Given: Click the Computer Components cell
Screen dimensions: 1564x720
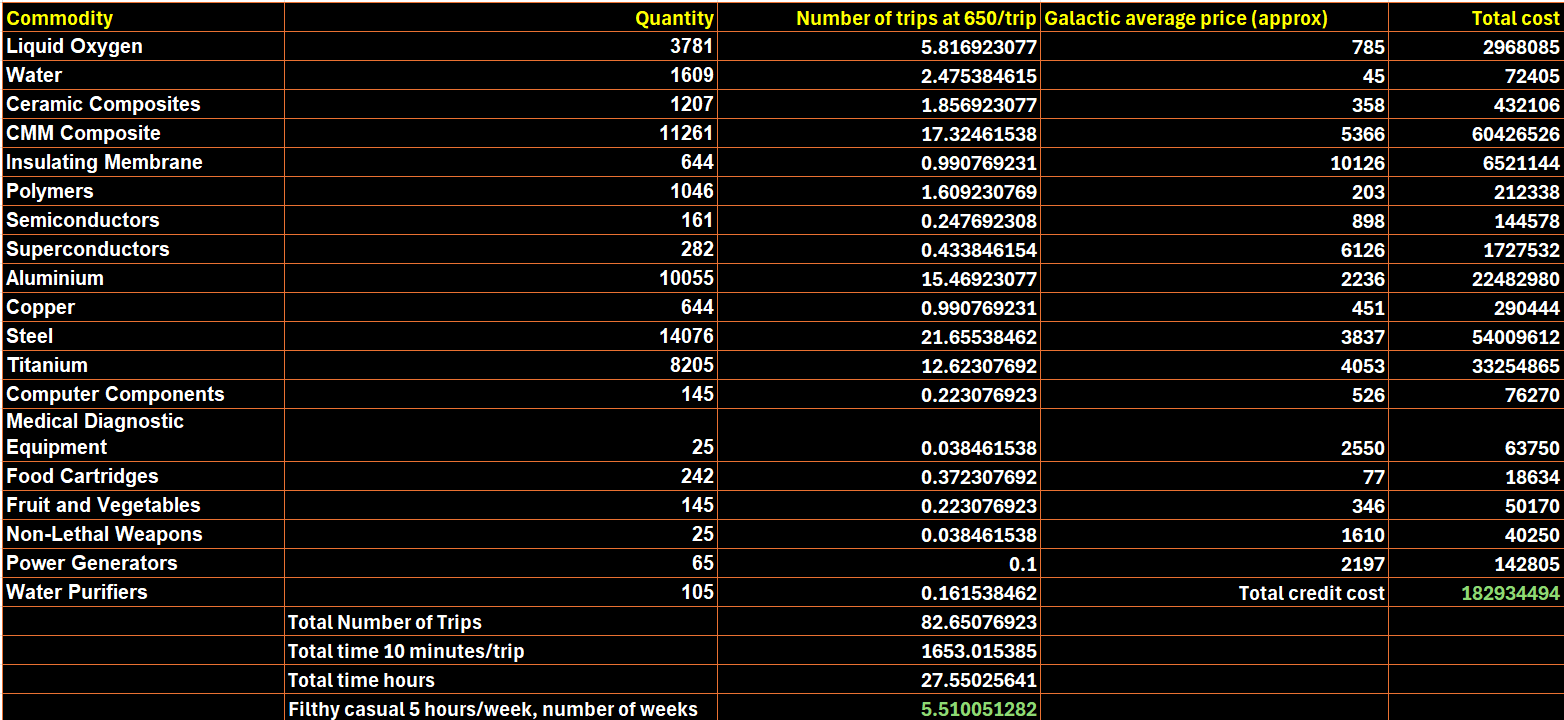Looking at the screenshot, I should (x=143, y=394).
